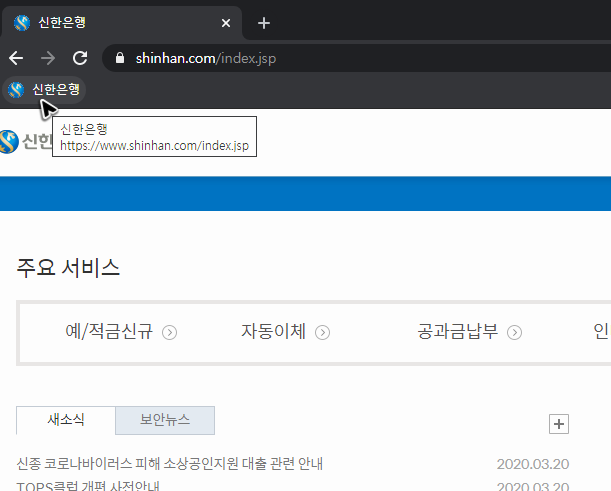Click the browser Back arrow
The height and width of the screenshot is (491, 611).
pos(16,58)
